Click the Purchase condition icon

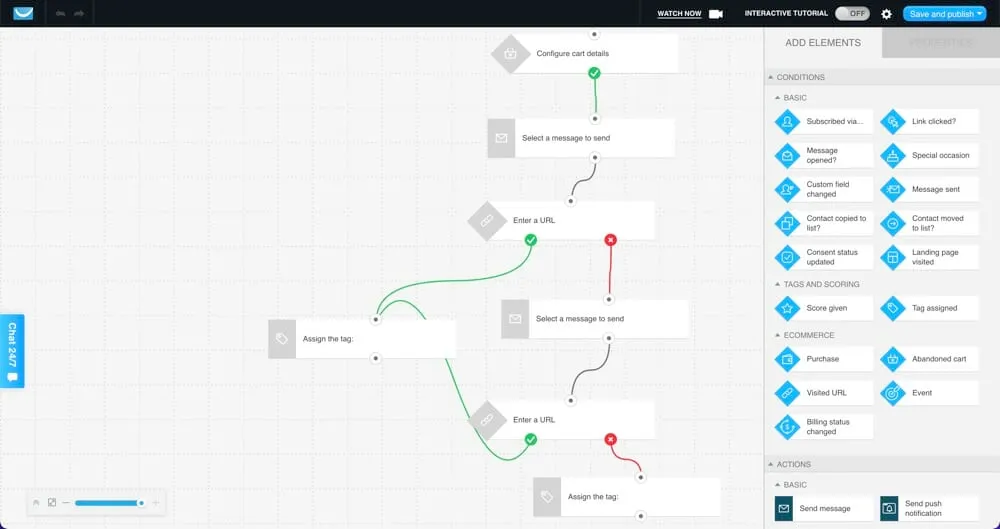(x=788, y=359)
